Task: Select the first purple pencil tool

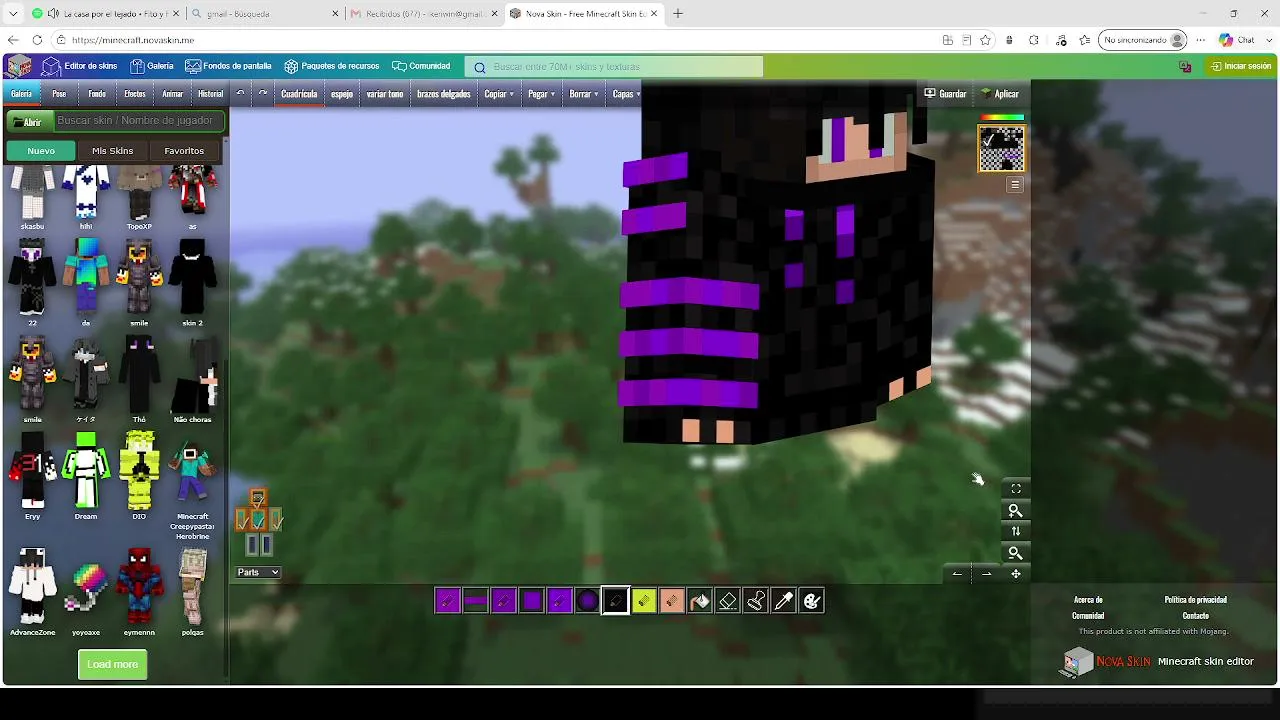Action: tap(448, 601)
